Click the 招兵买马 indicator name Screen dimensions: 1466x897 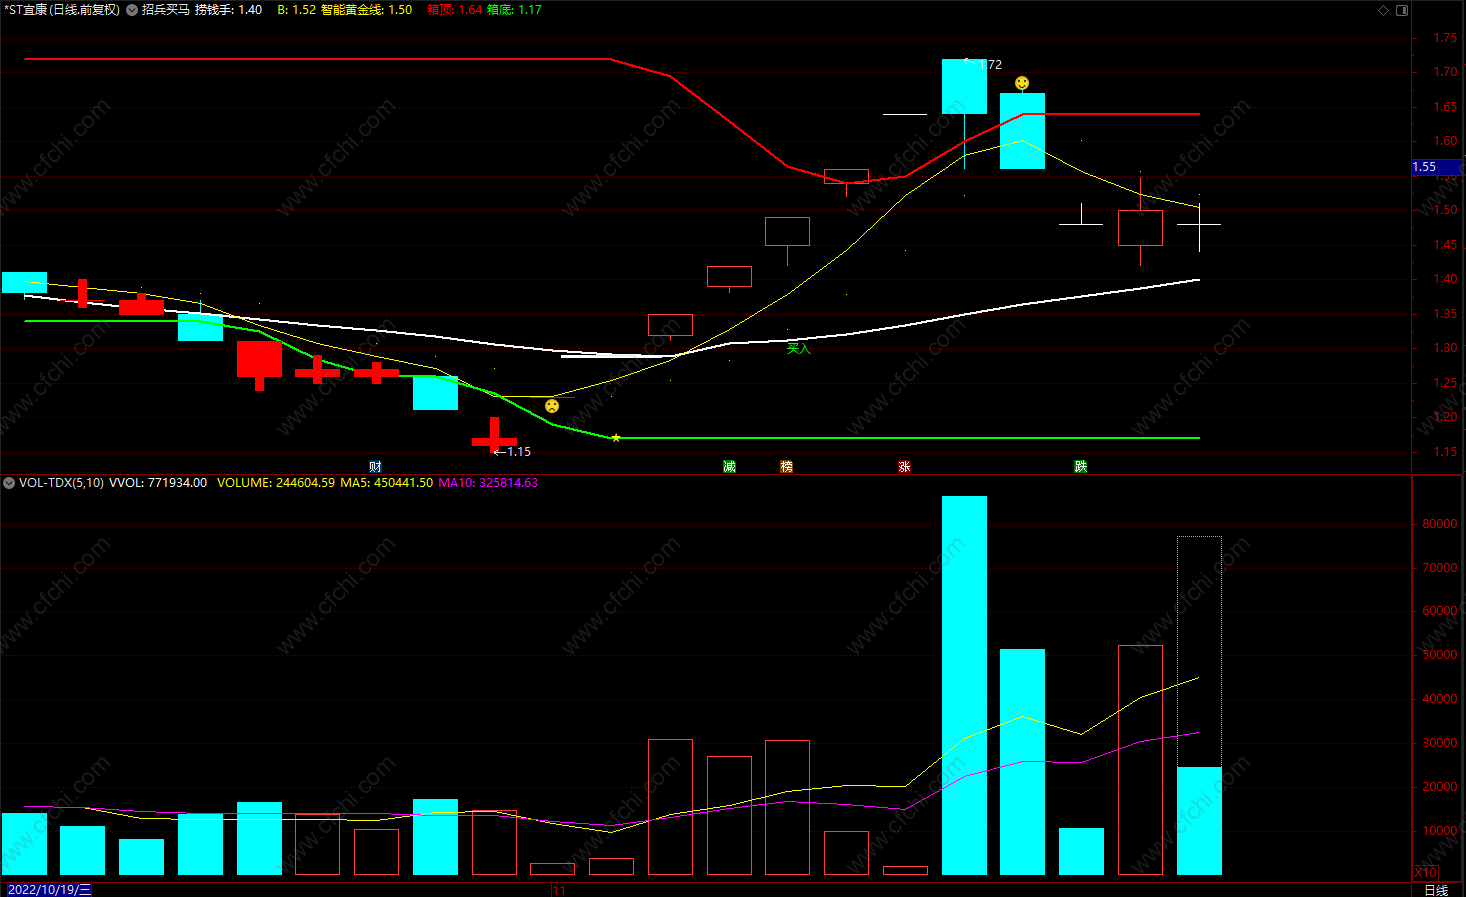coord(165,10)
